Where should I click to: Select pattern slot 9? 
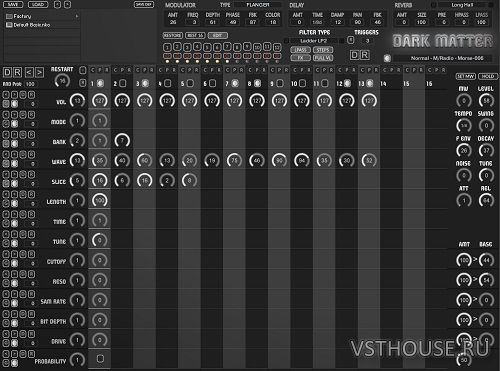point(247,46)
